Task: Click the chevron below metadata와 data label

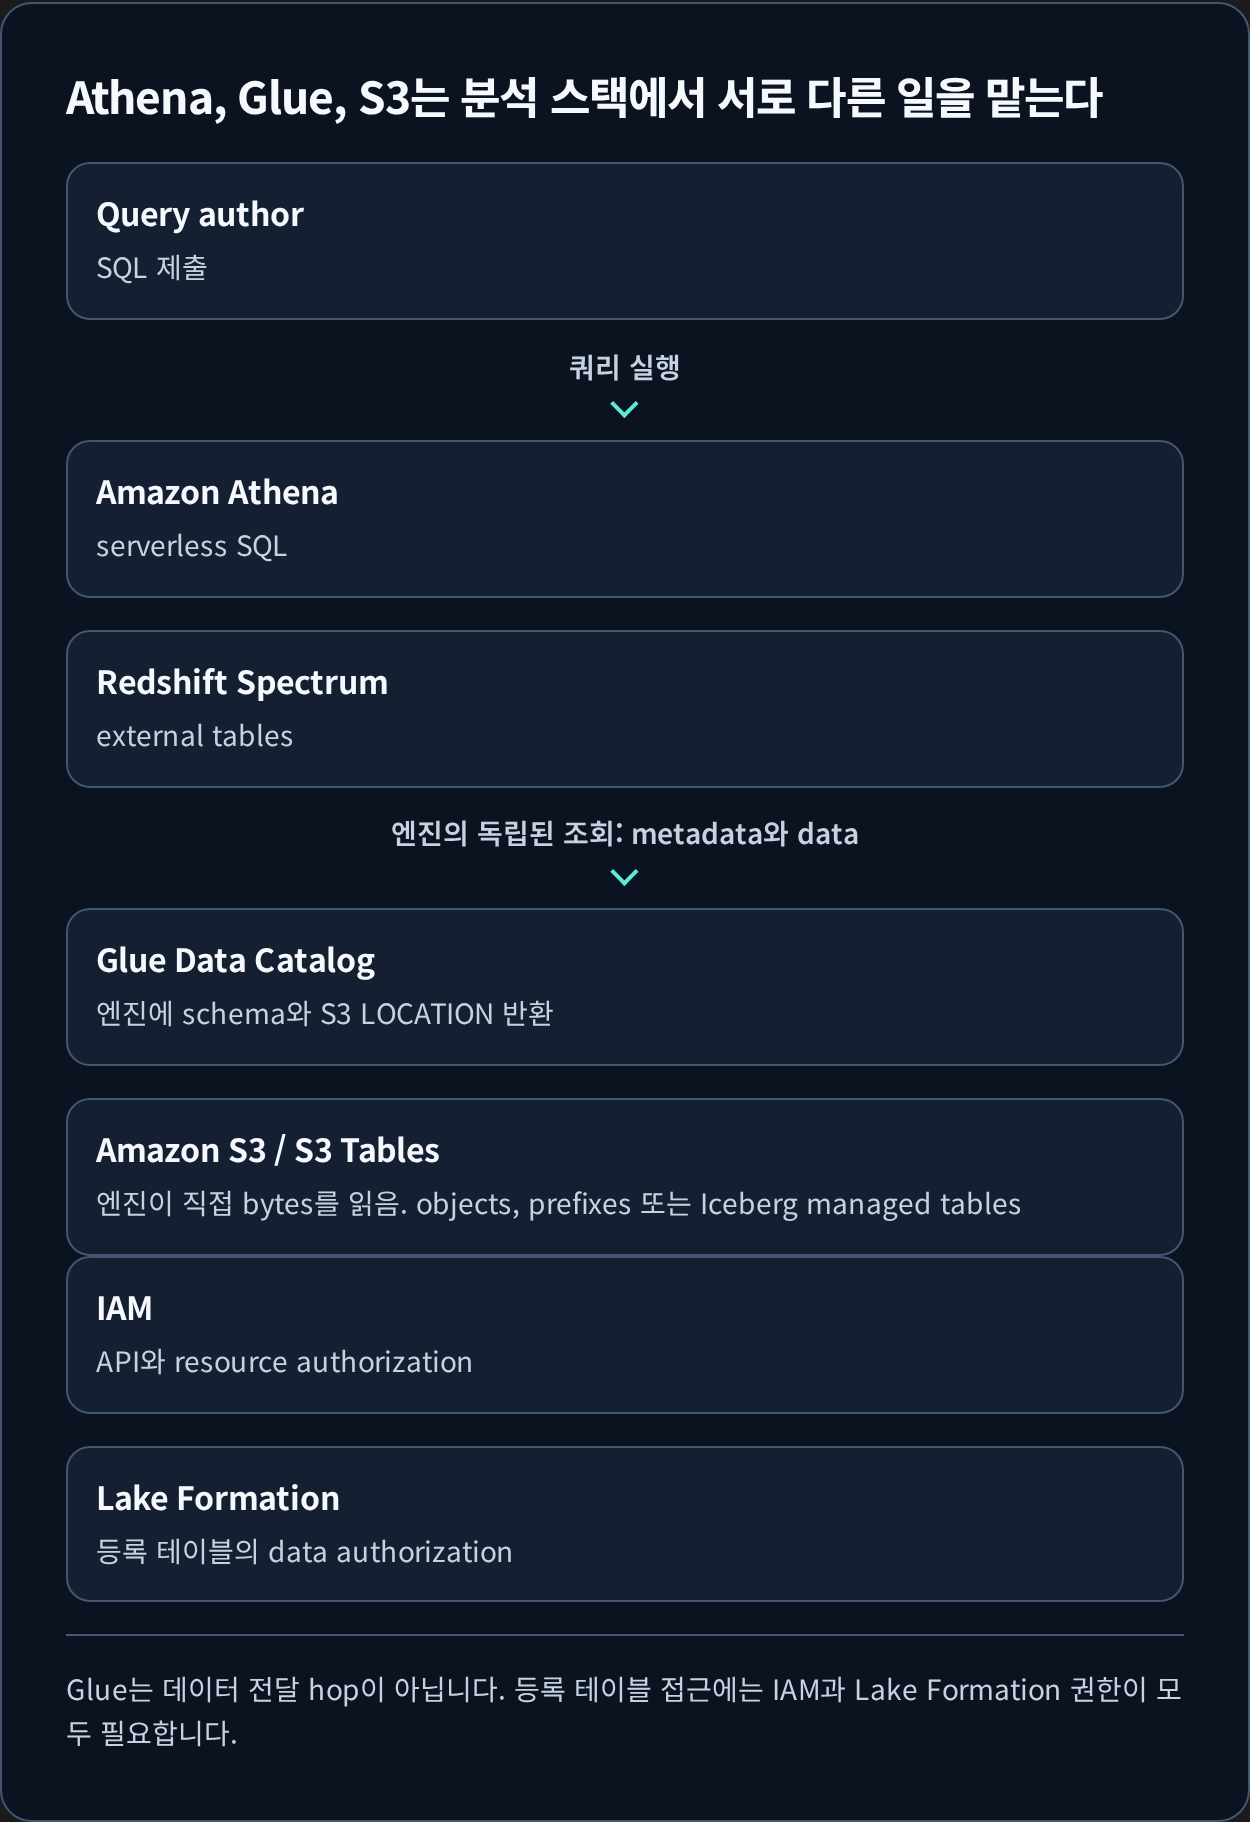Action: (x=624, y=877)
